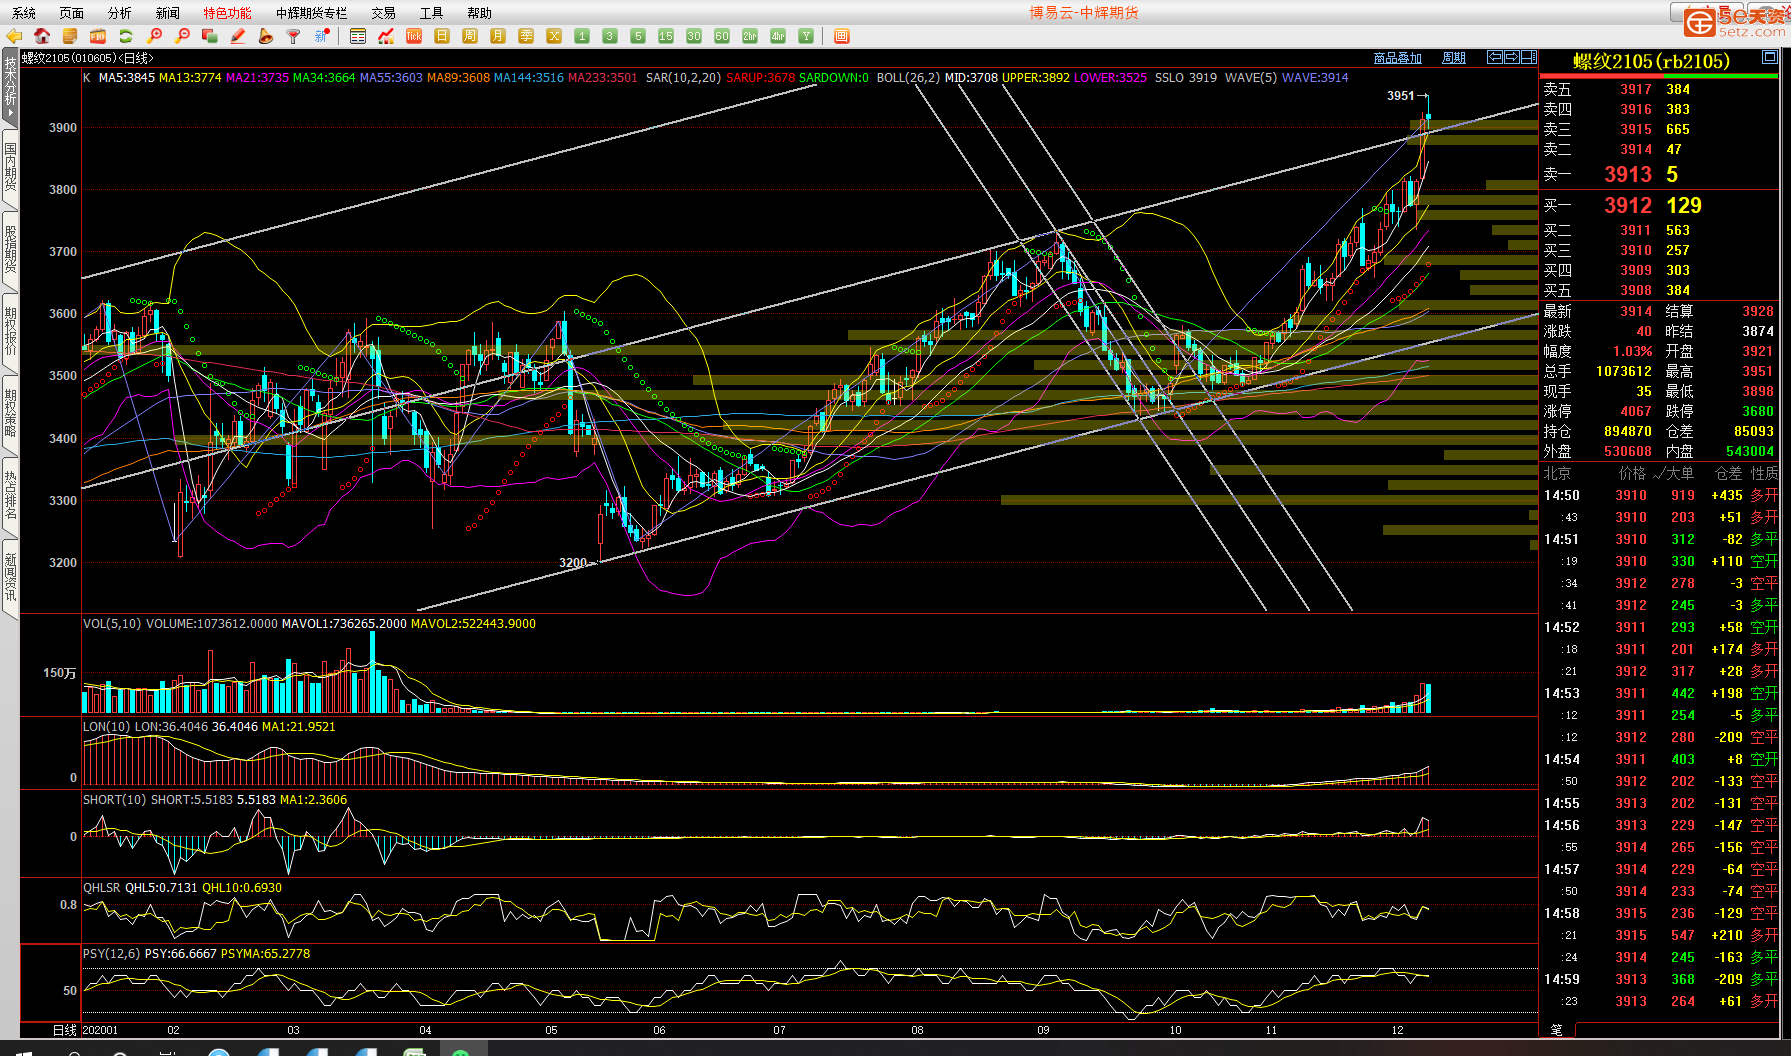This screenshot has width=1791, height=1056.
Task: Open the 工具 menu
Action: point(432,13)
